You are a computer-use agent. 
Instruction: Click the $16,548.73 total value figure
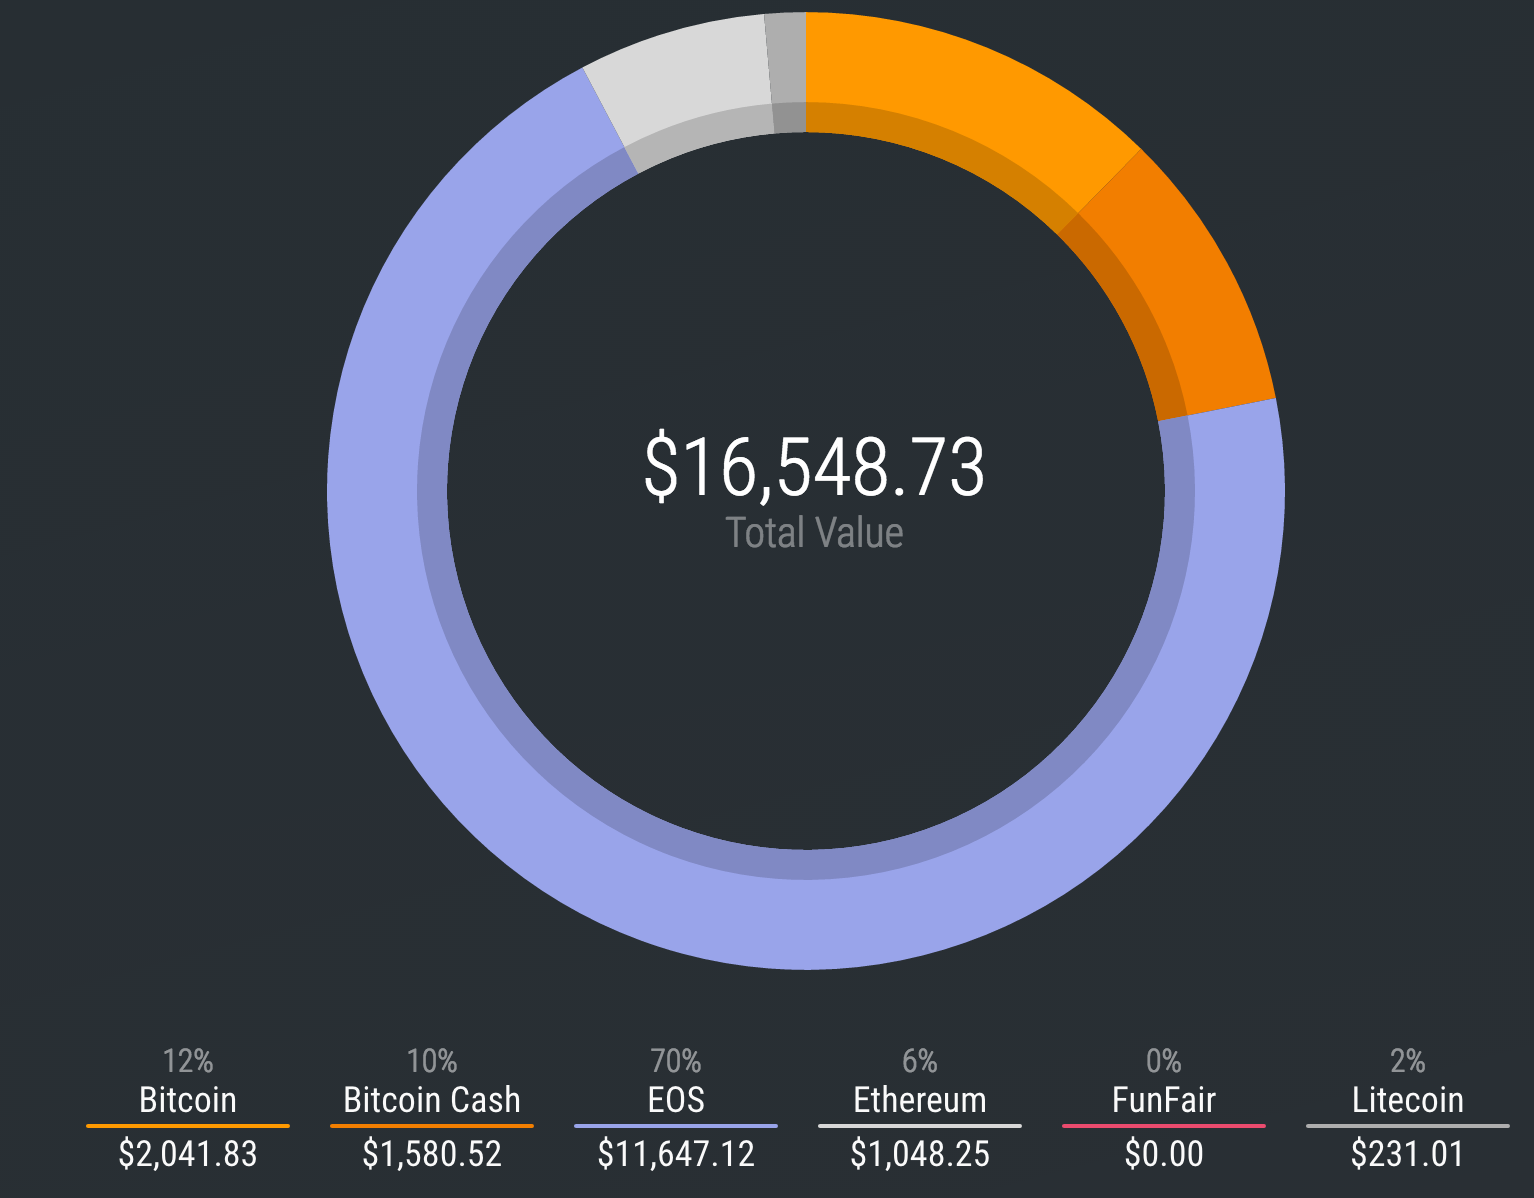coord(814,466)
